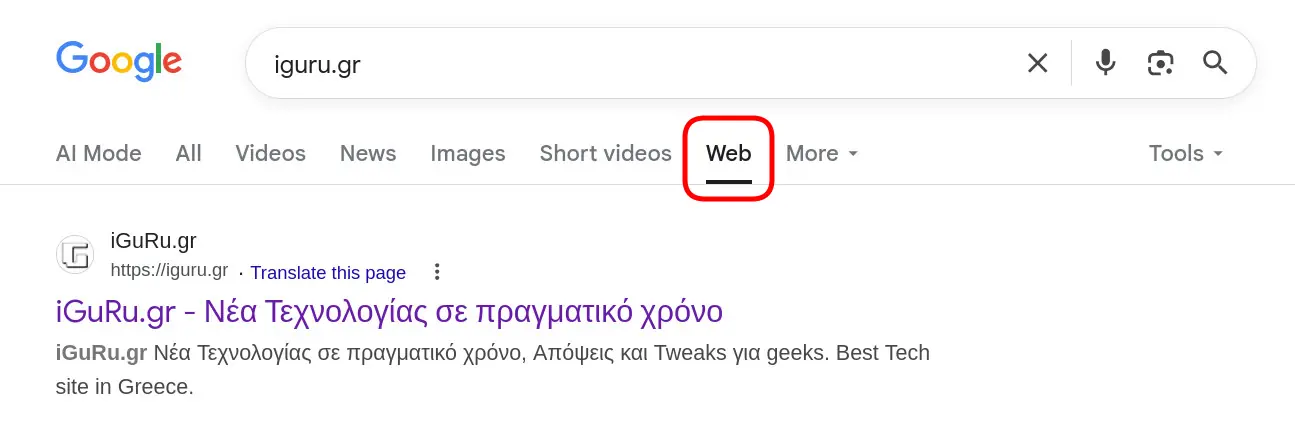Clear the search box with X icon
1295x430 pixels.
coord(1038,64)
